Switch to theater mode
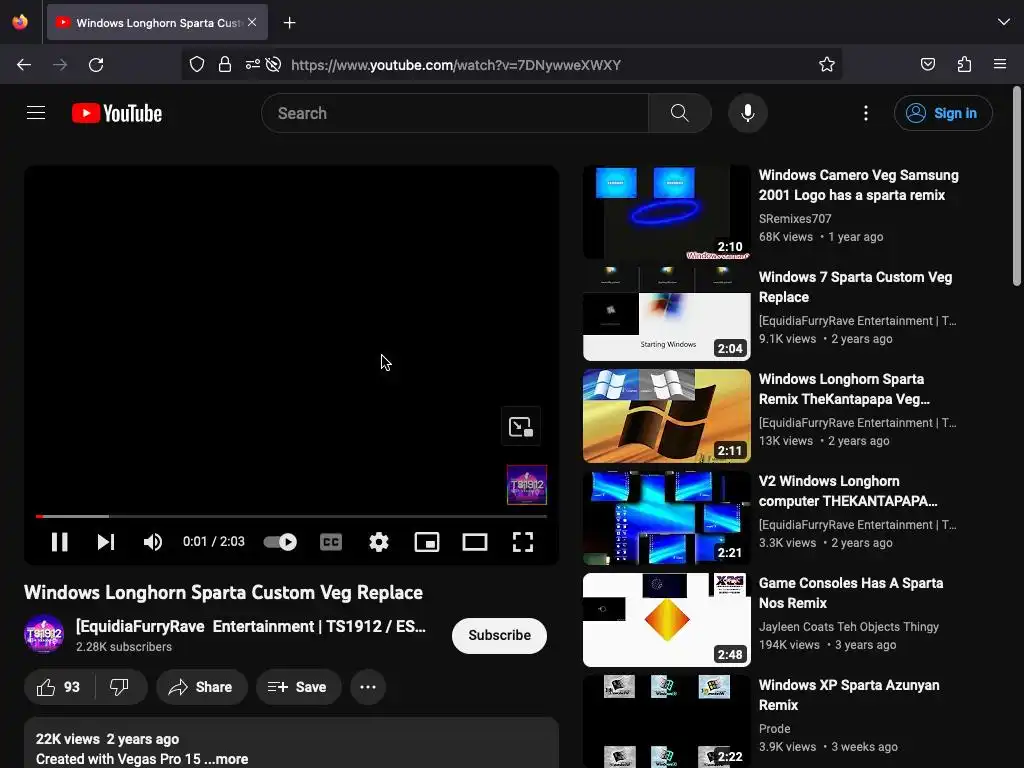Viewport: 1024px width, 768px height. (x=475, y=542)
